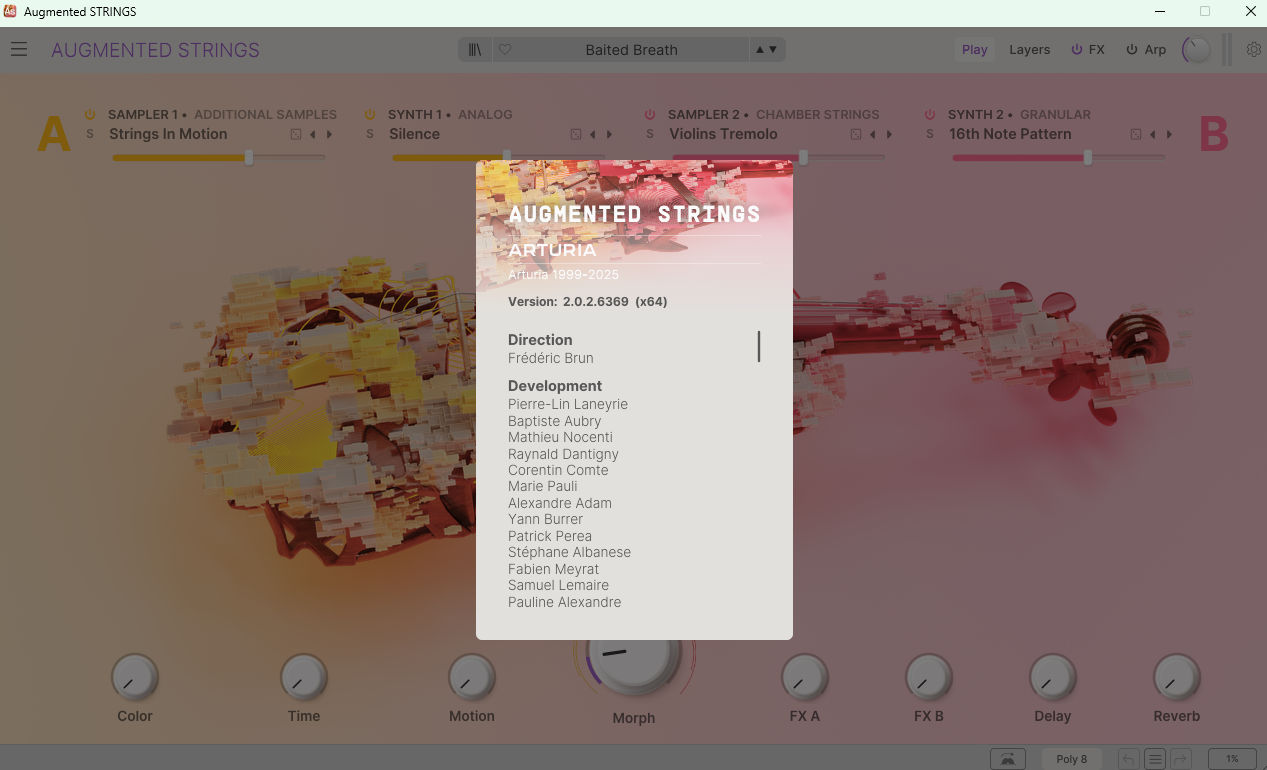
Task: Previous preset for Synth 1 Silence
Action: (592, 134)
